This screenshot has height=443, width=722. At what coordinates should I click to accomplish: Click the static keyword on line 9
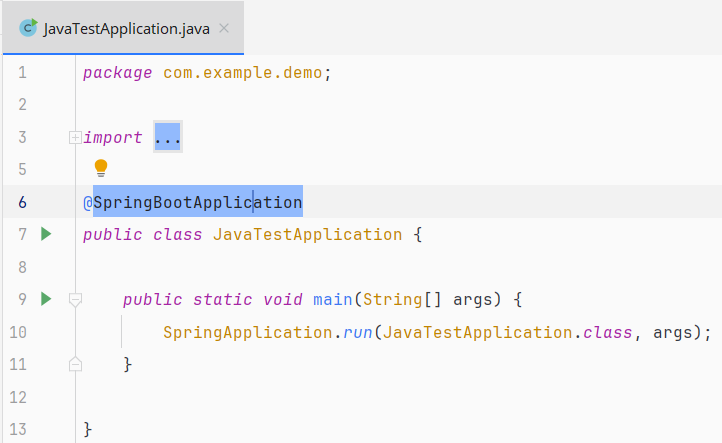pos(222,299)
